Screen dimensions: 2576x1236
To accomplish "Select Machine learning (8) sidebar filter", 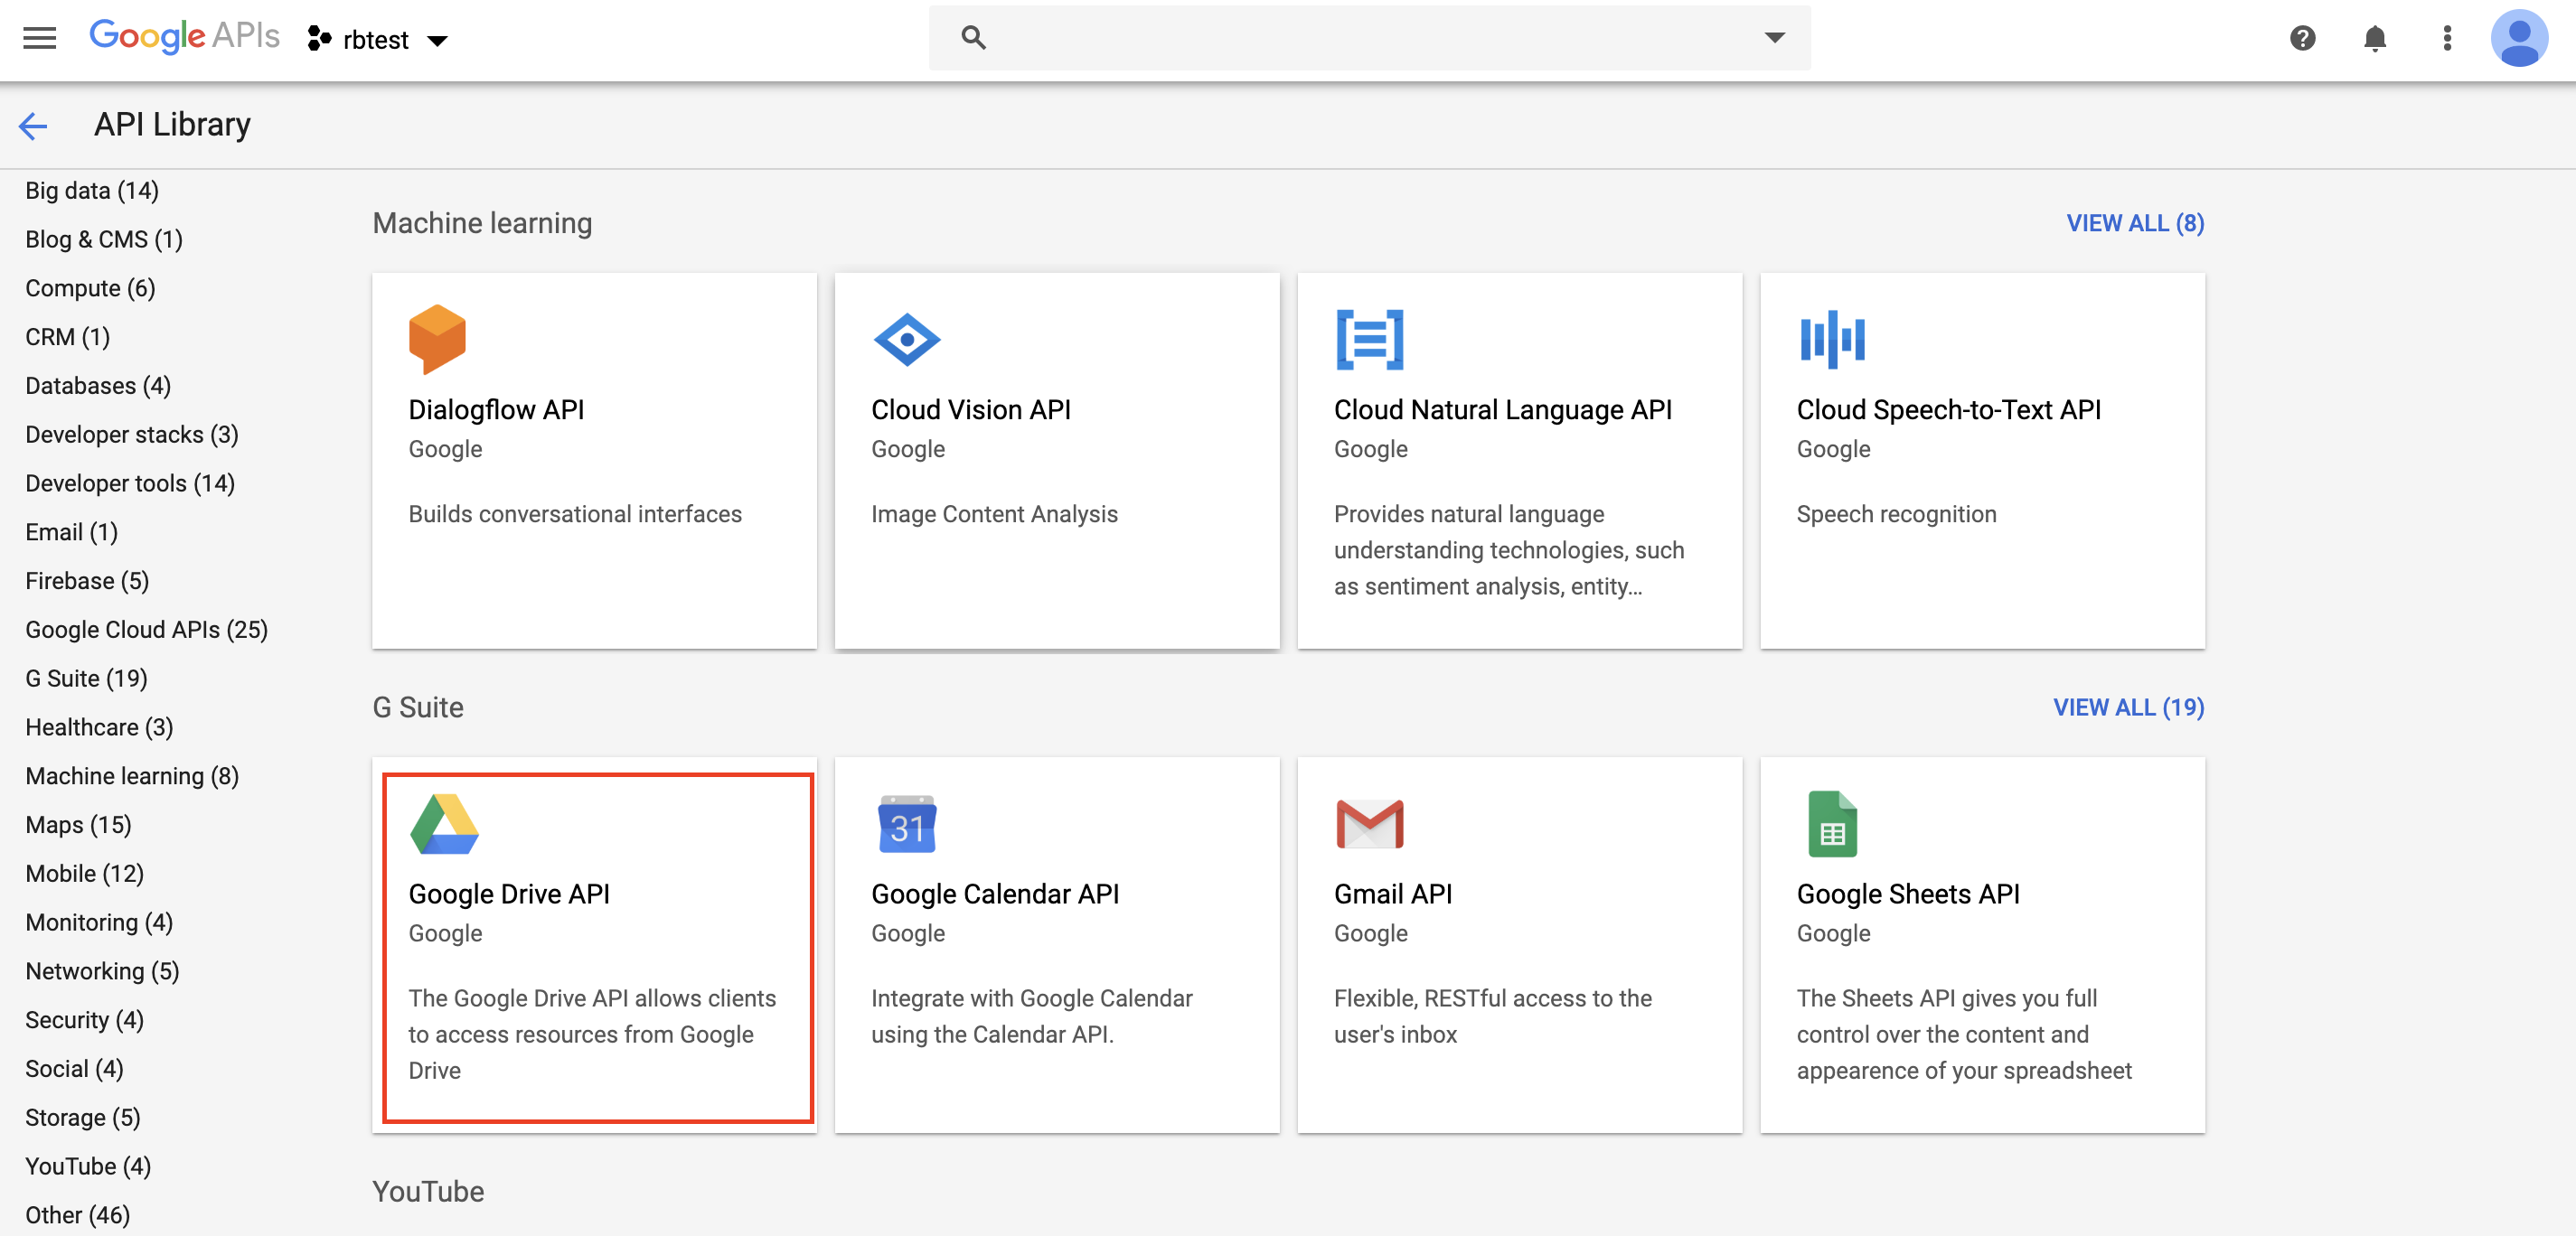I will click(x=132, y=776).
